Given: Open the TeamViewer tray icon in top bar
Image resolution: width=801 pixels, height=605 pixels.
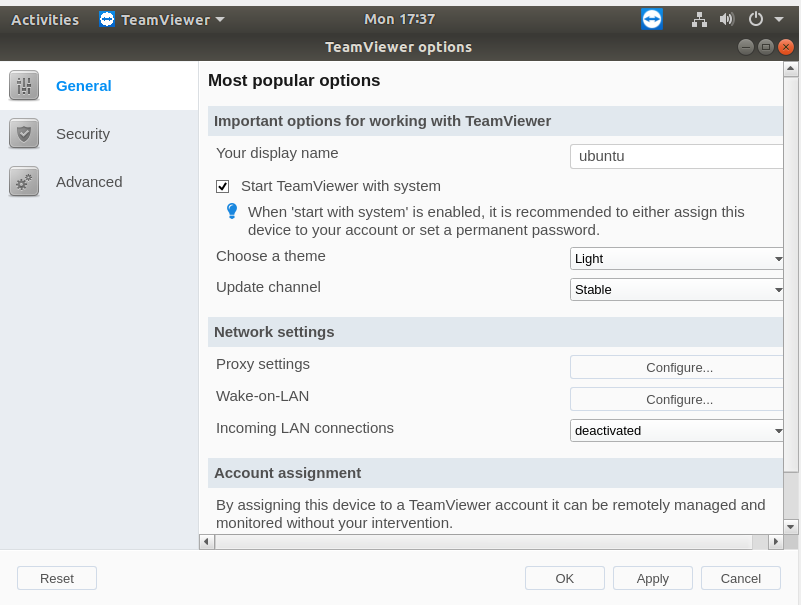Looking at the screenshot, I should click(x=652, y=19).
